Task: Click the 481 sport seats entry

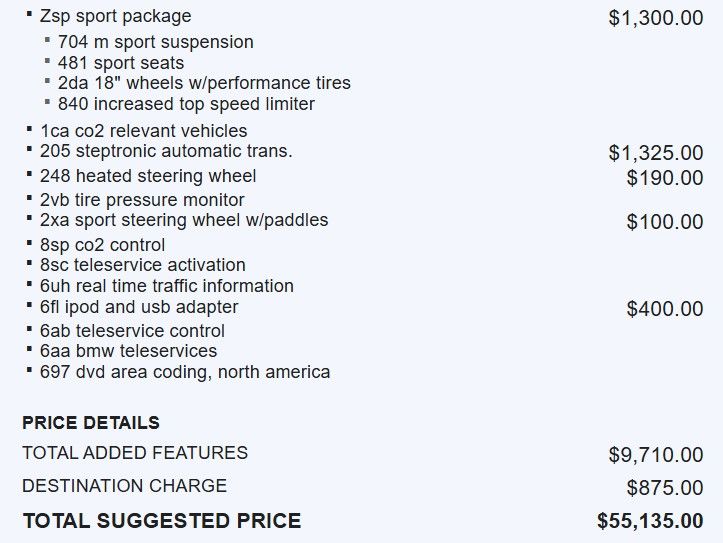Action: tap(121, 63)
